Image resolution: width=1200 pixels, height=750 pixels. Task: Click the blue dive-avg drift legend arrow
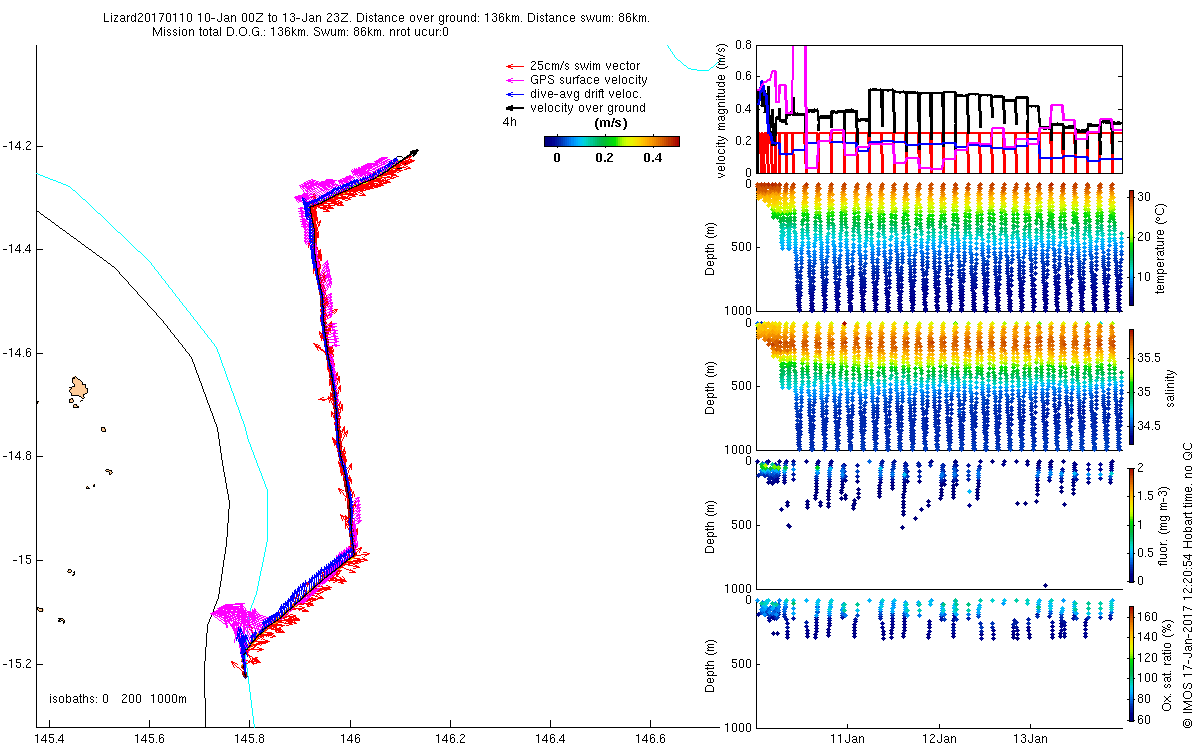point(514,94)
